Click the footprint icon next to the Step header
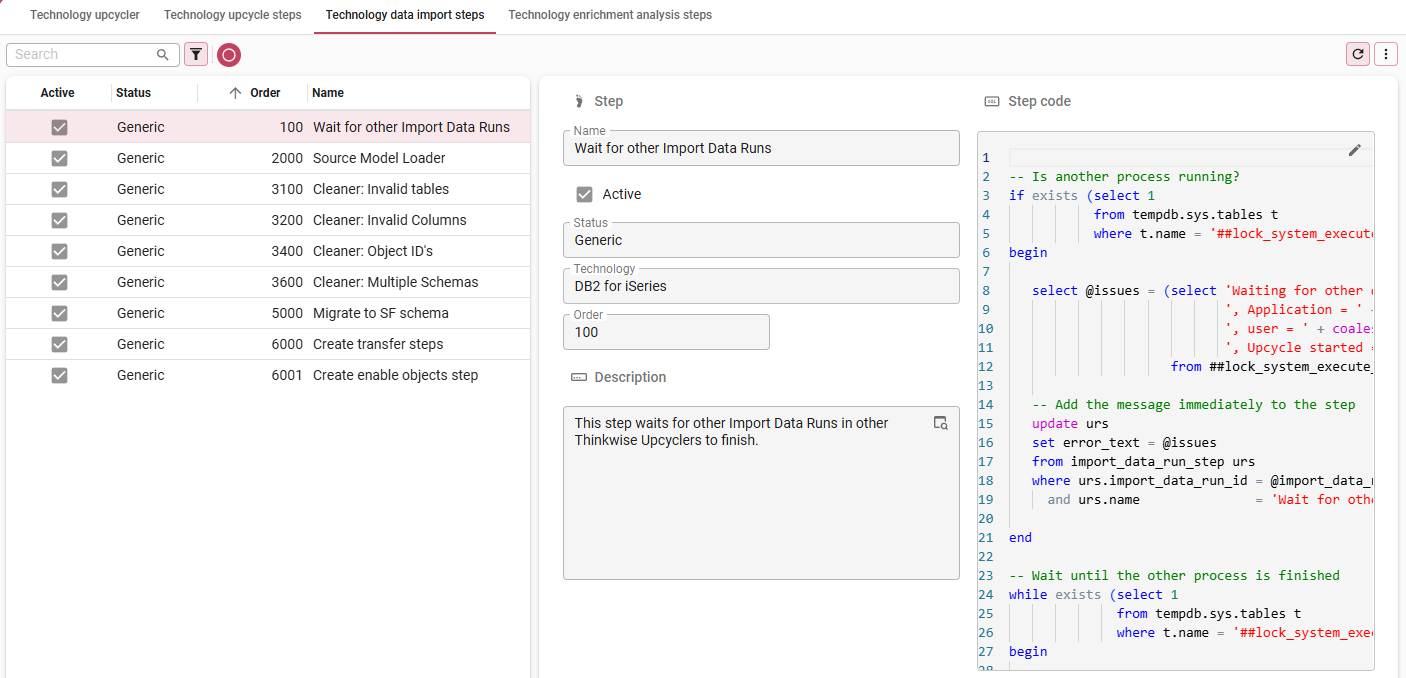Screen dimensions: 1406x678 coord(578,100)
